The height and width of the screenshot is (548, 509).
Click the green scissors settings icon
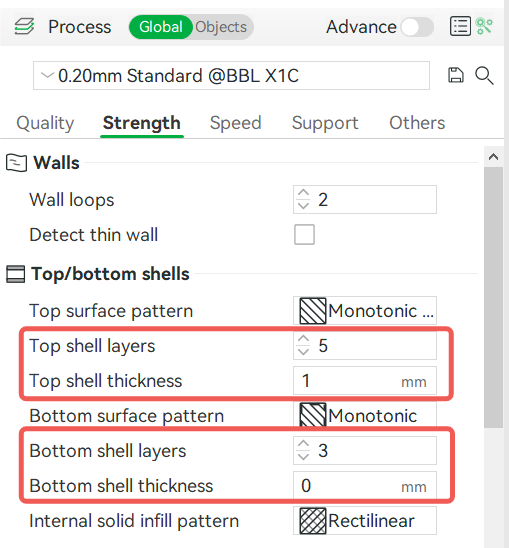[x=485, y=27]
